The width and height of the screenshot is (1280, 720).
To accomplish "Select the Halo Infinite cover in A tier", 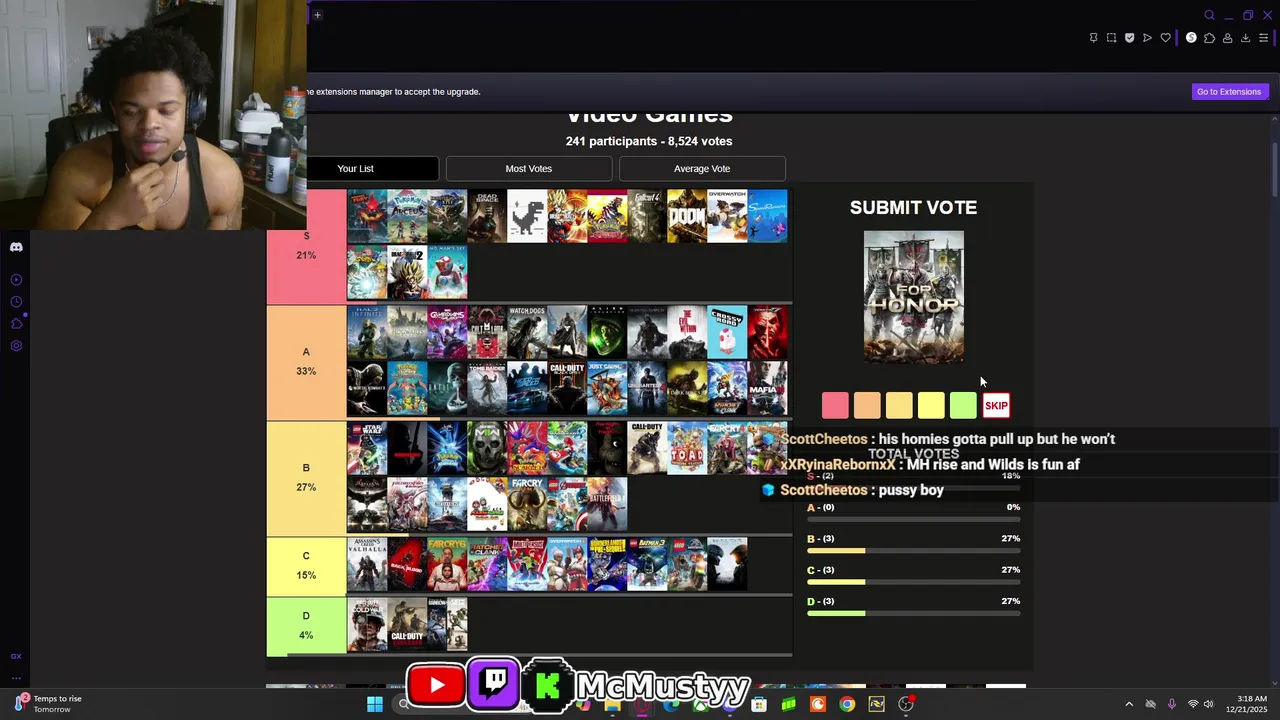I will point(367,332).
